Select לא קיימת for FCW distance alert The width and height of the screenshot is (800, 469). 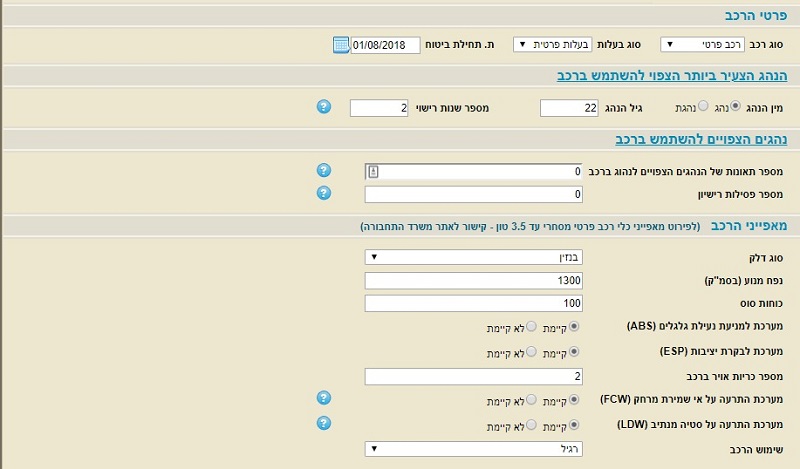pos(531,399)
